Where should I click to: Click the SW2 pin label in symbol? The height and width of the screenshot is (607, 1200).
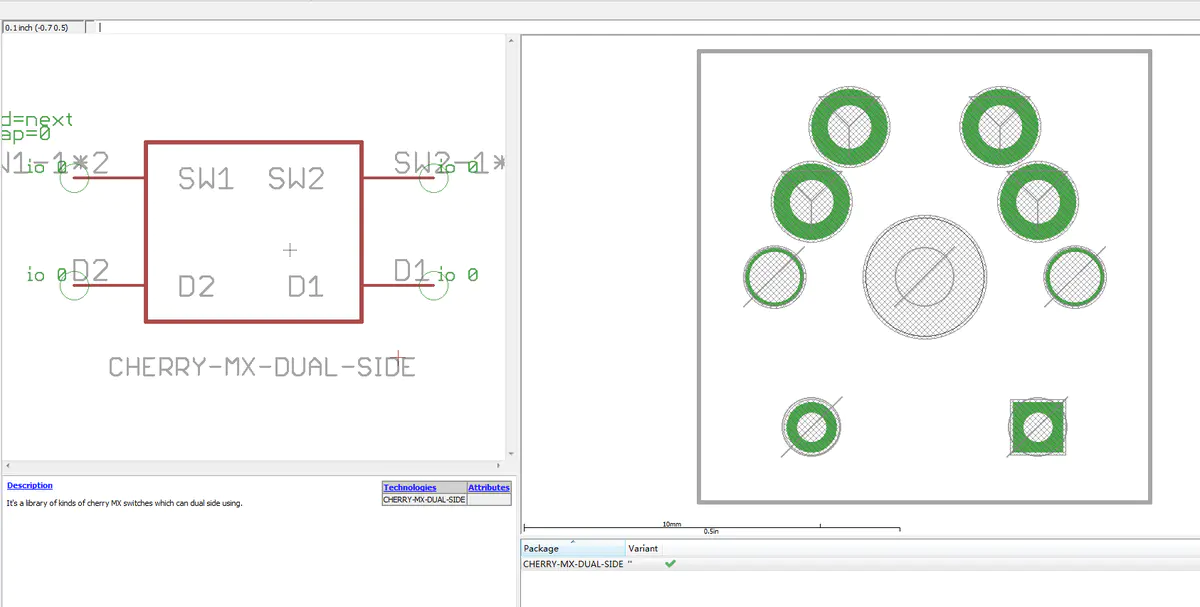click(296, 180)
